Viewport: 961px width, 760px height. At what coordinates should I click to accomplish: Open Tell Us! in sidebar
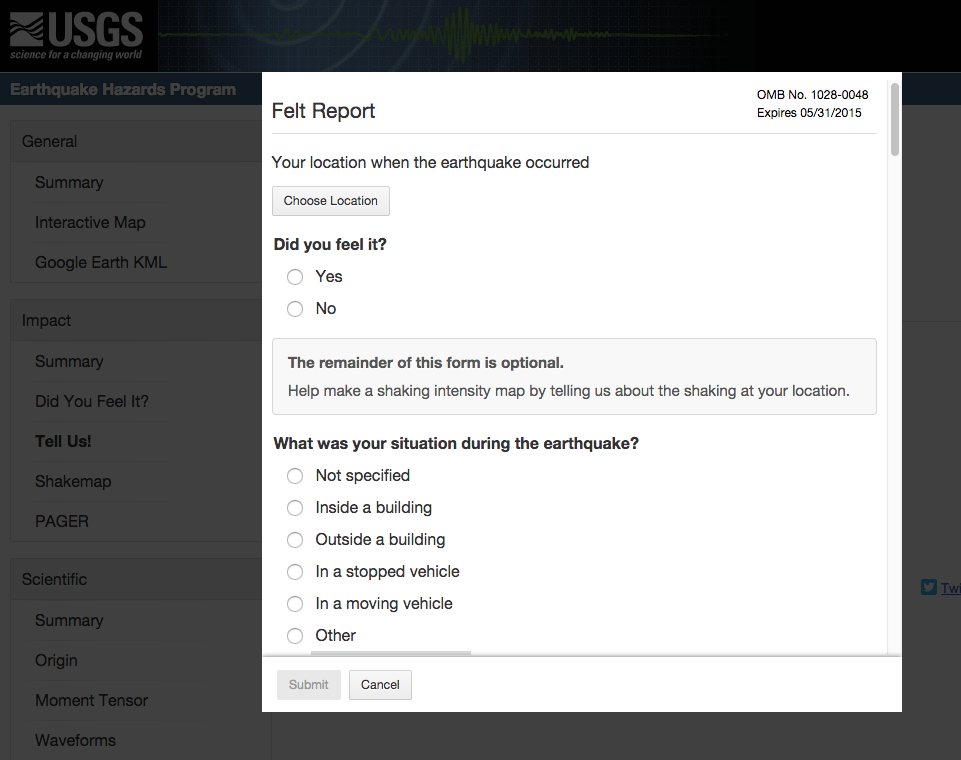63,441
